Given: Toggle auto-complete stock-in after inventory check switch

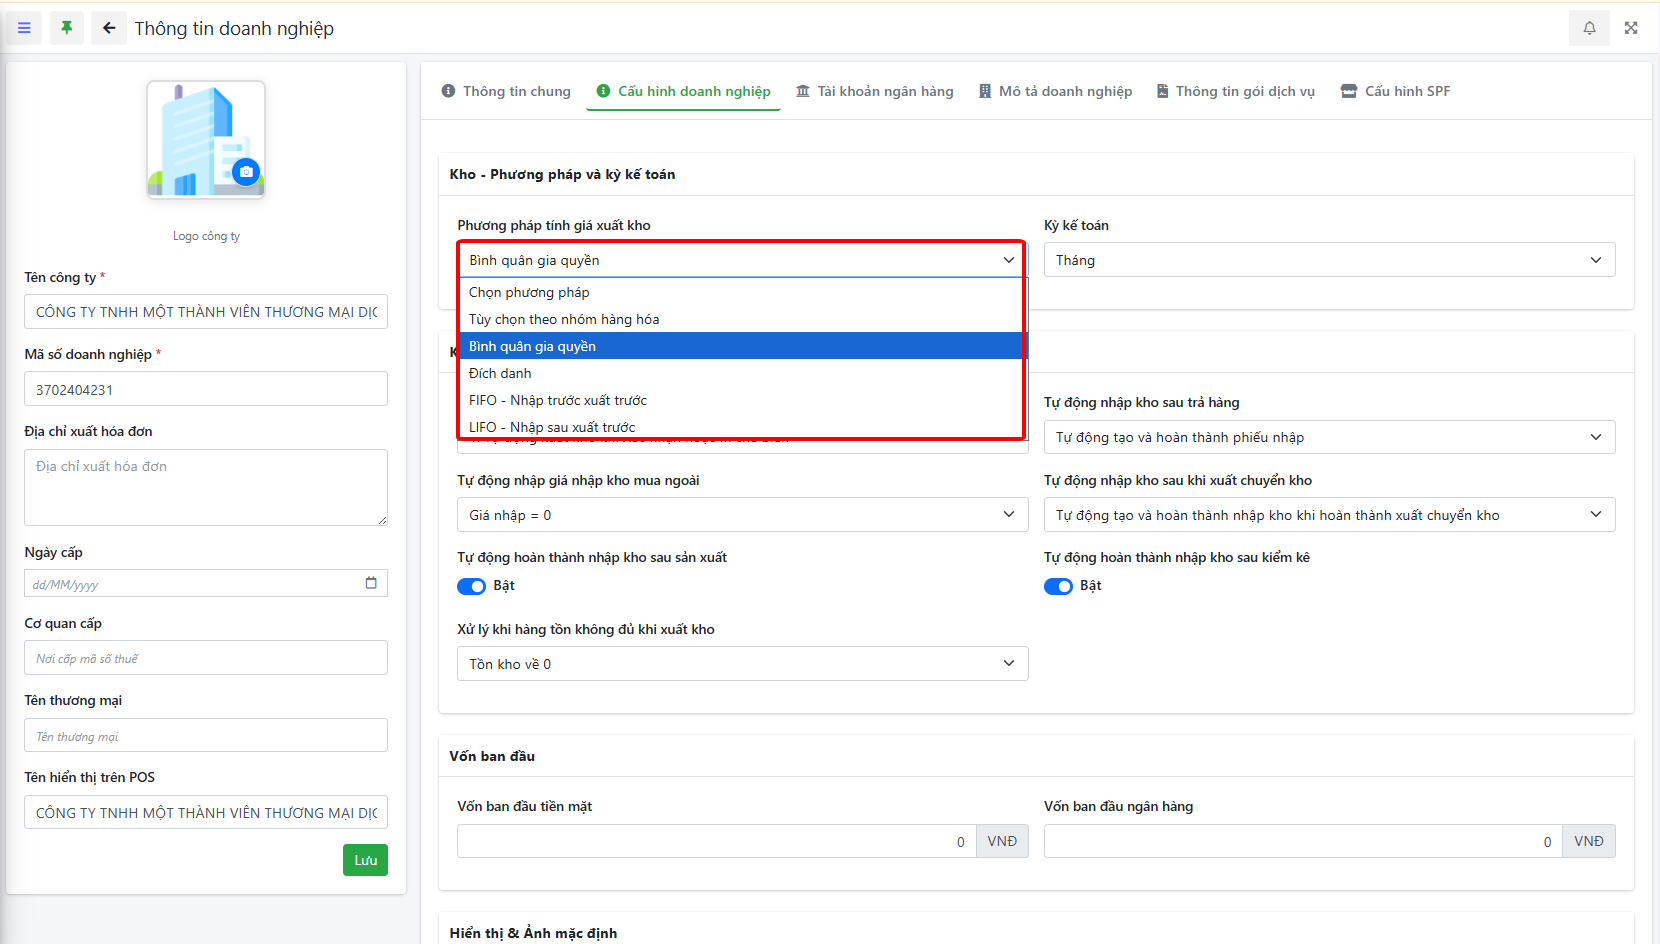Looking at the screenshot, I should 1058,586.
